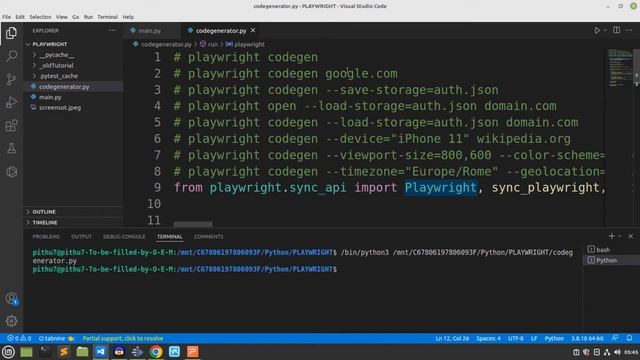Open the Manage gear in activity bar
The width and height of the screenshot is (640, 360).
11,321
